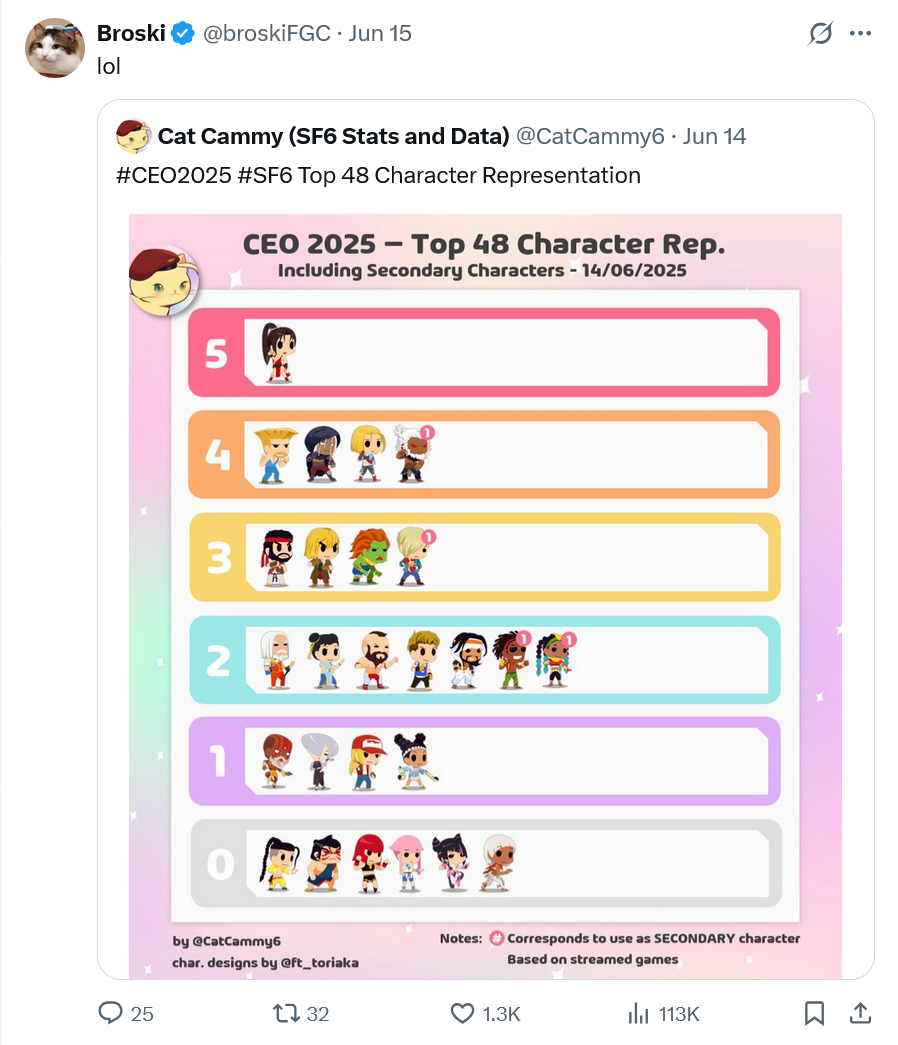Click the repost arrows icon
898x1045 pixels.
(x=286, y=1014)
